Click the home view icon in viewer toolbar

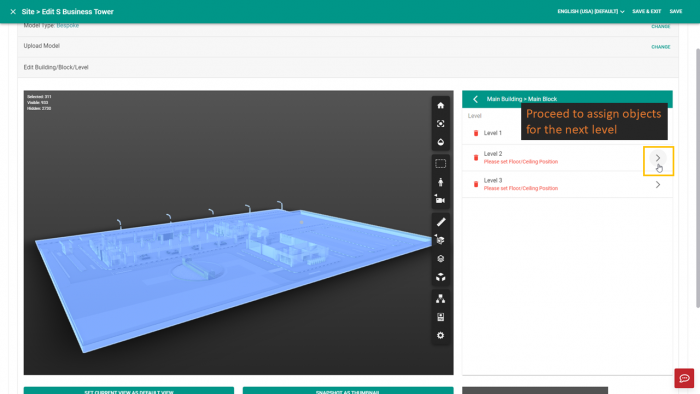[x=440, y=105]
